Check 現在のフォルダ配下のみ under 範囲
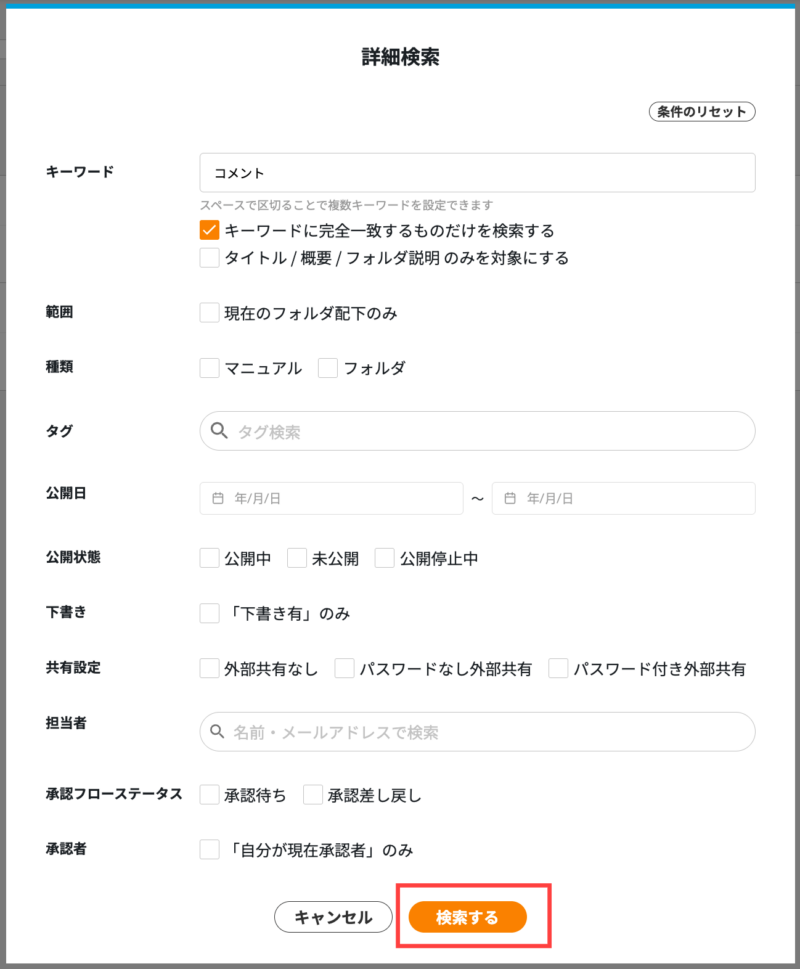 [x=208, y=312]
